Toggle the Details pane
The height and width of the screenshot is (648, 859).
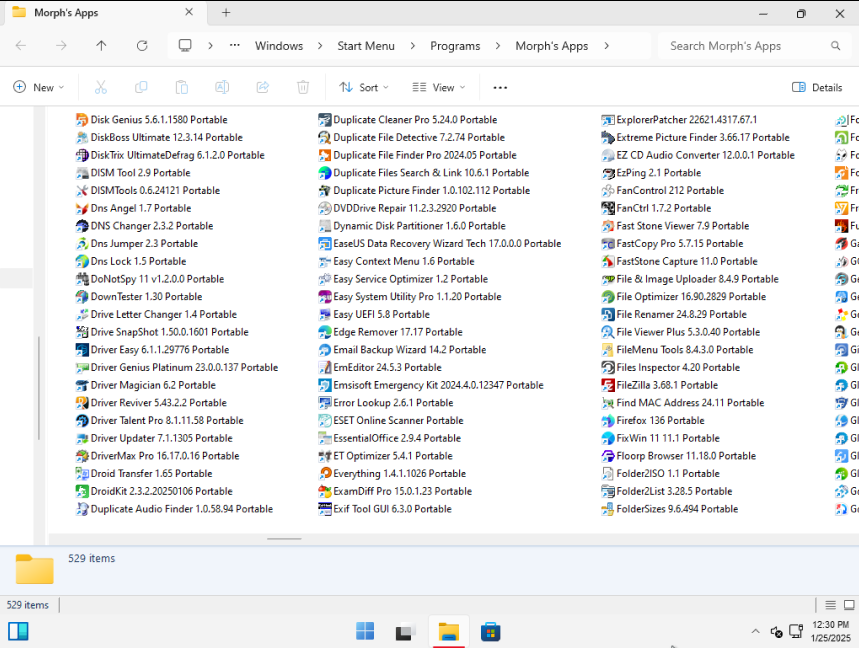click(x=817, y=87)
